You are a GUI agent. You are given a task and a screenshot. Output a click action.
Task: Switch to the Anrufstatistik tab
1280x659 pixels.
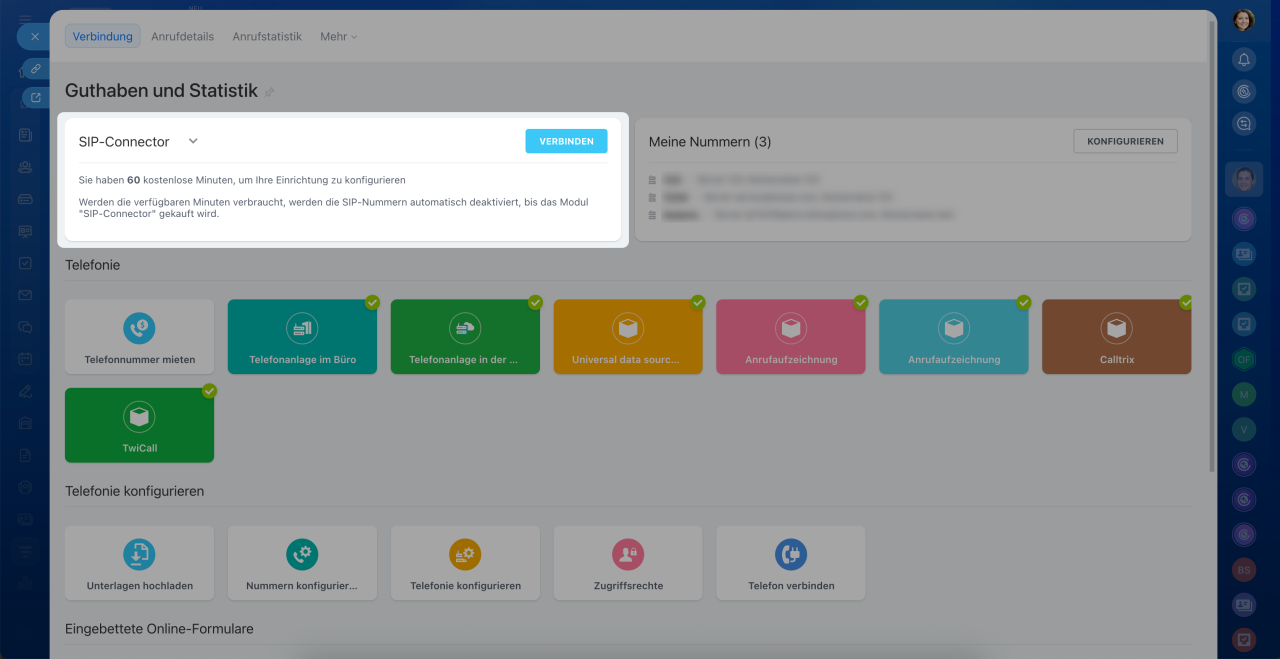267,36
